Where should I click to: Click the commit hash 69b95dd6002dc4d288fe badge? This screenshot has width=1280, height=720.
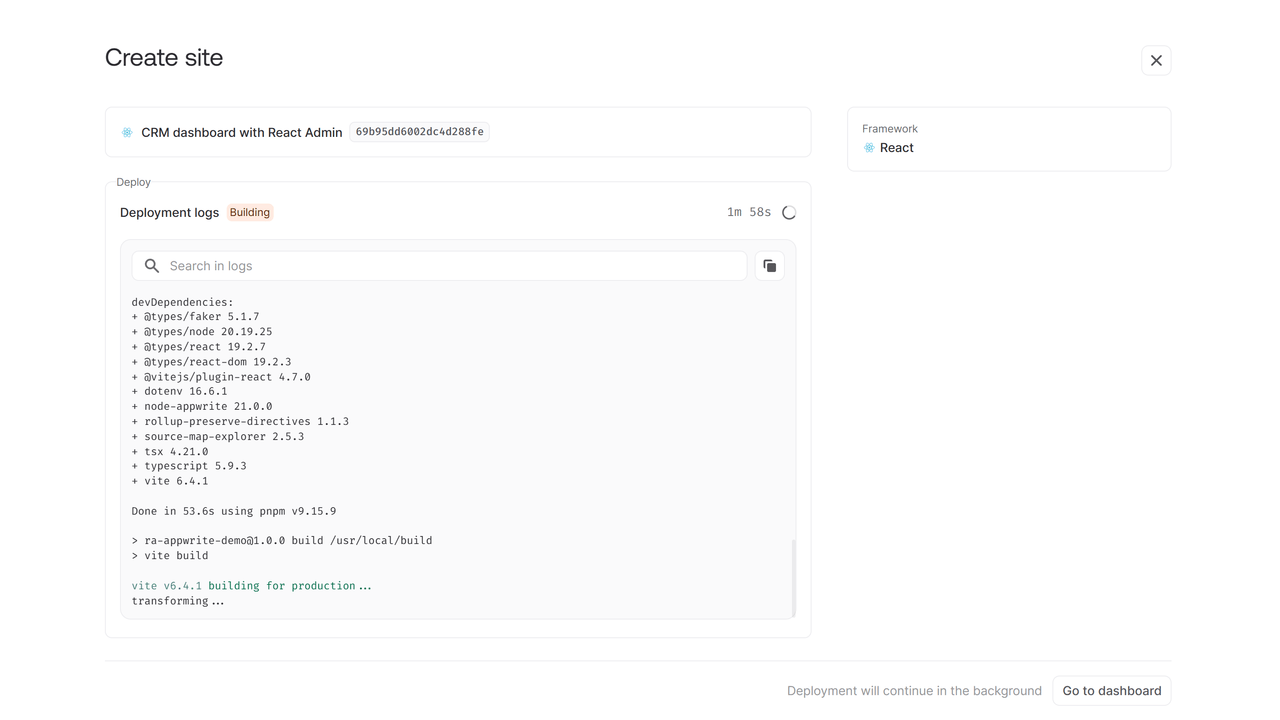[x=419, y=132]
